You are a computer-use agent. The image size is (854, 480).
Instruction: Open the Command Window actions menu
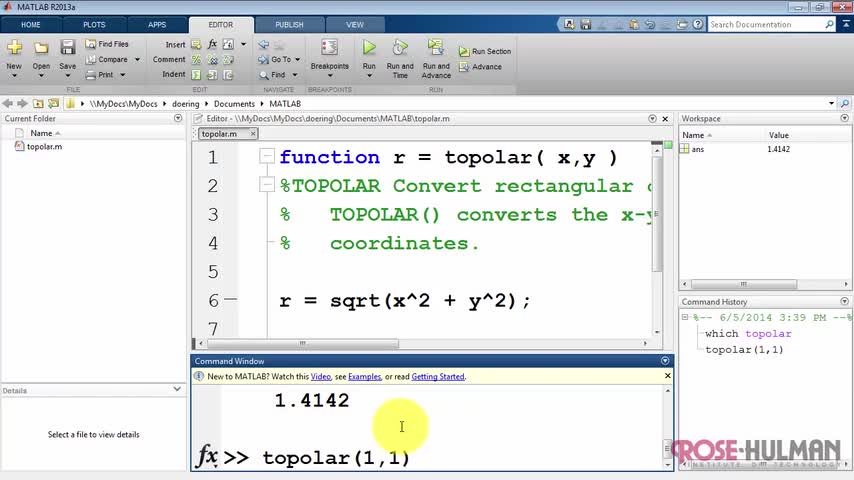coord(665,361)
